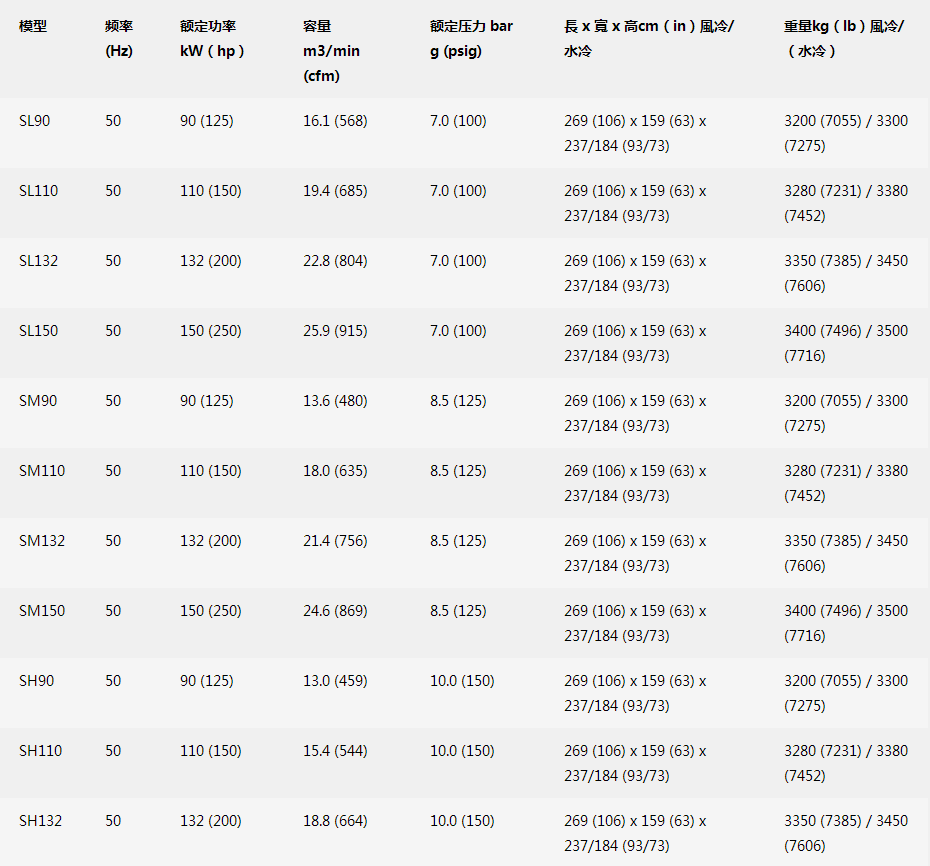Viewport: 930px width, 866px height.
Task: Click the SL110 model name
Action: pos(38,191)
